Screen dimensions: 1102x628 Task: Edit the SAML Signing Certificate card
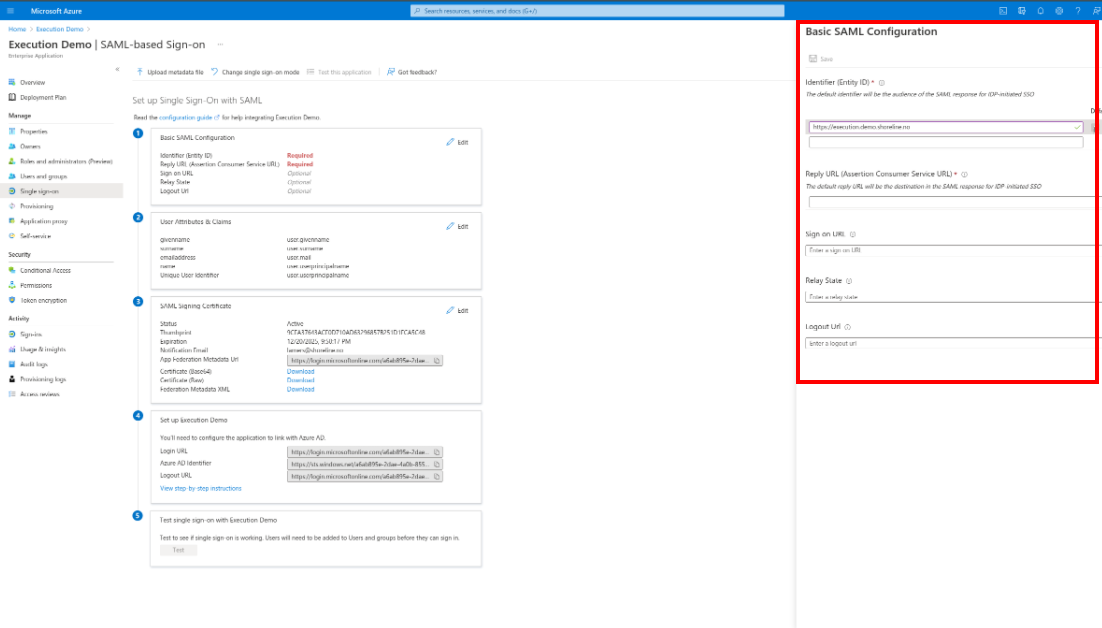click(458, 310)
